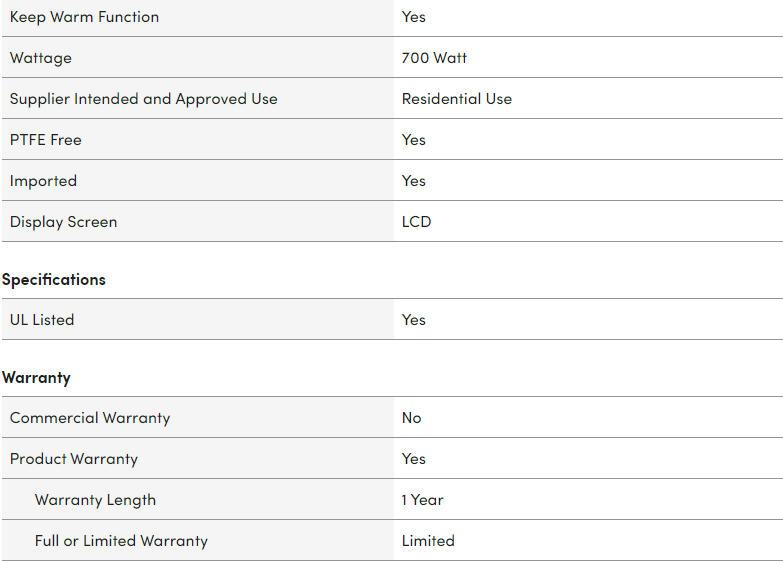Viewport: 783px width, 561px height.
Task: Select the 1 Year value
Action: [x=422, y=500]
